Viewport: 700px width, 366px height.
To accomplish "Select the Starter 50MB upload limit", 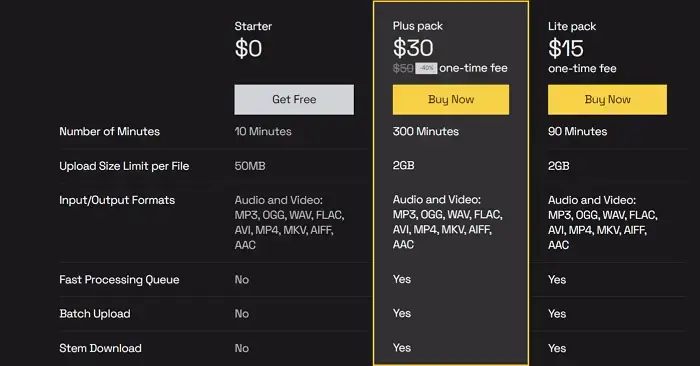I will pos(250,166).
